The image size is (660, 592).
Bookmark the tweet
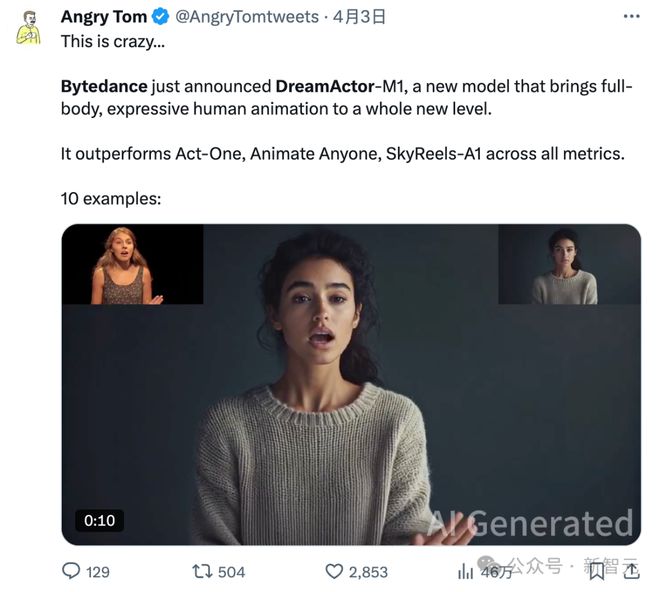[597, 571]
